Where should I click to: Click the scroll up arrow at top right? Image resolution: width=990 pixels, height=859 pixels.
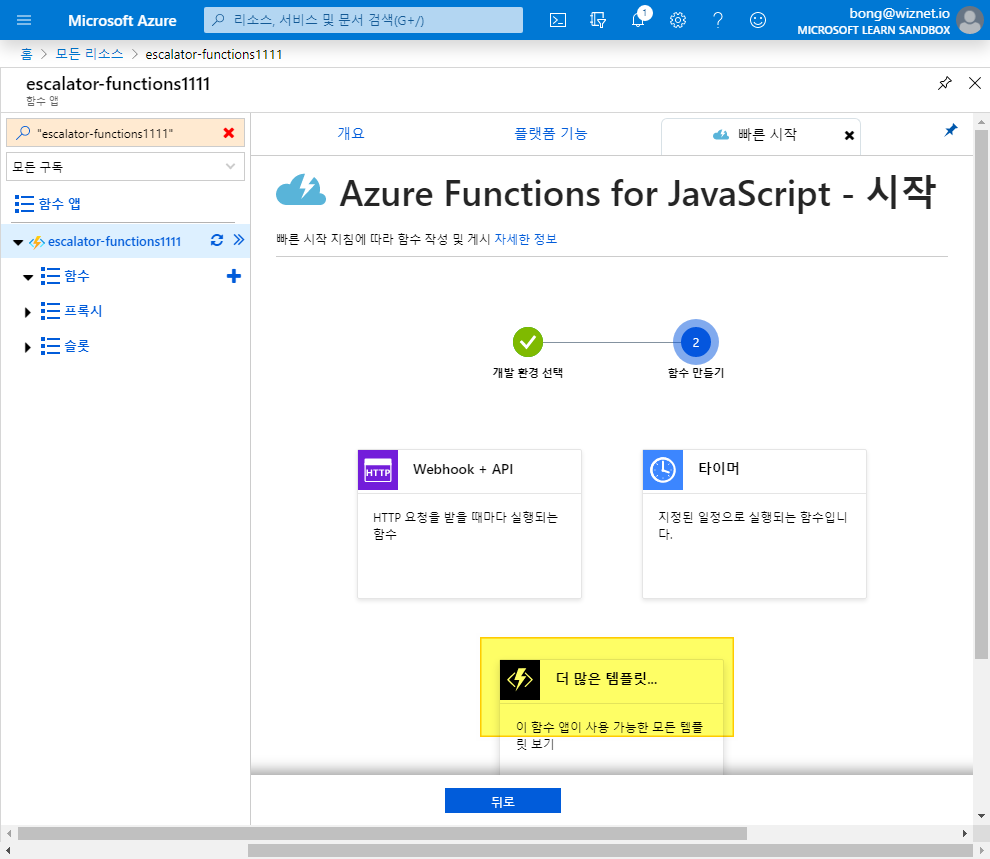981,122
